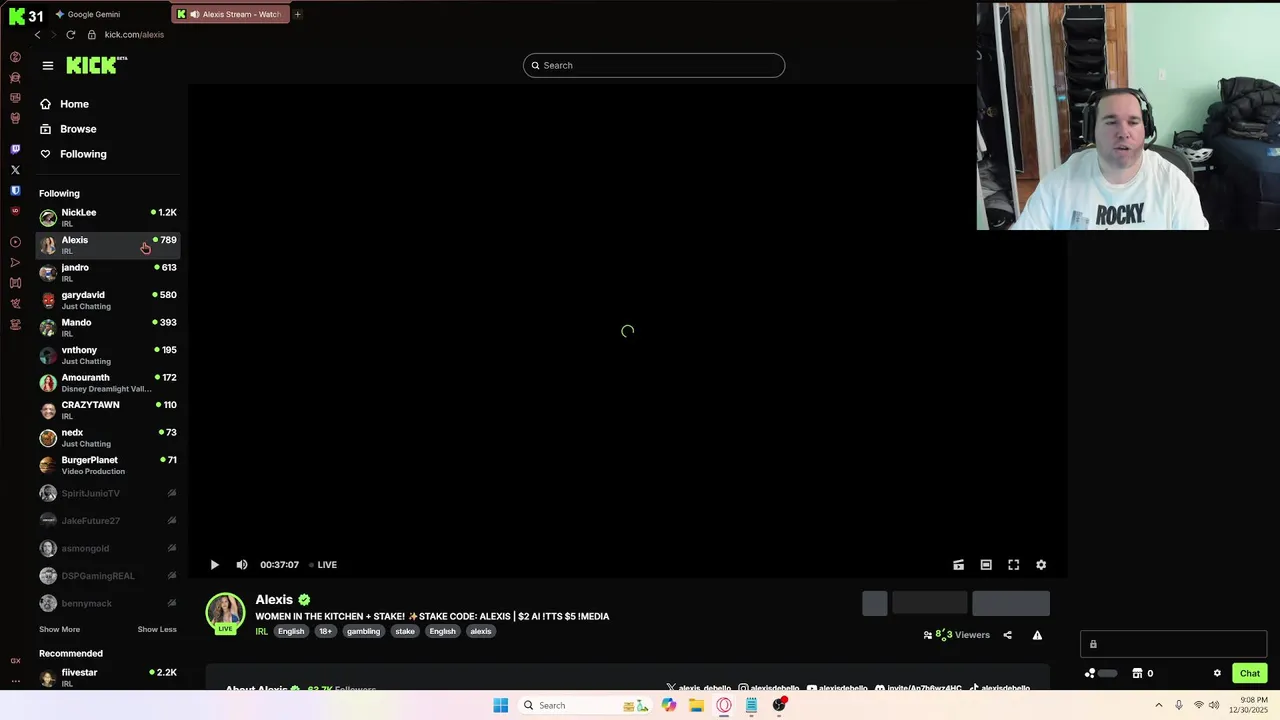Open BurgerPlanet's channel
The image size is (1280, 720).
pyautogui.click(x=108, y=465)
